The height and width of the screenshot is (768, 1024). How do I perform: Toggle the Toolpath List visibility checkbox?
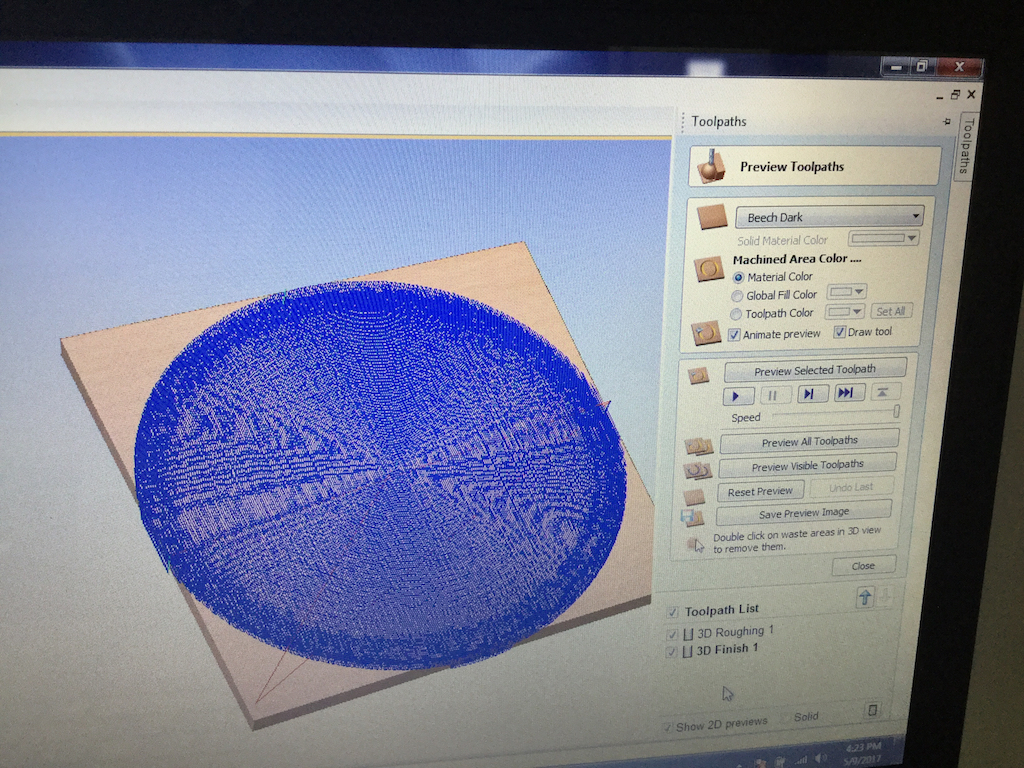[673, 613]
